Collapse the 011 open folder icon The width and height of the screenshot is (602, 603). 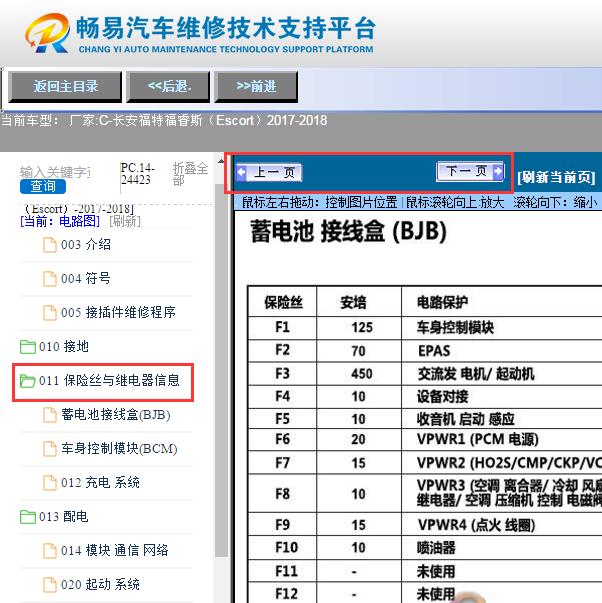point(28,381)
